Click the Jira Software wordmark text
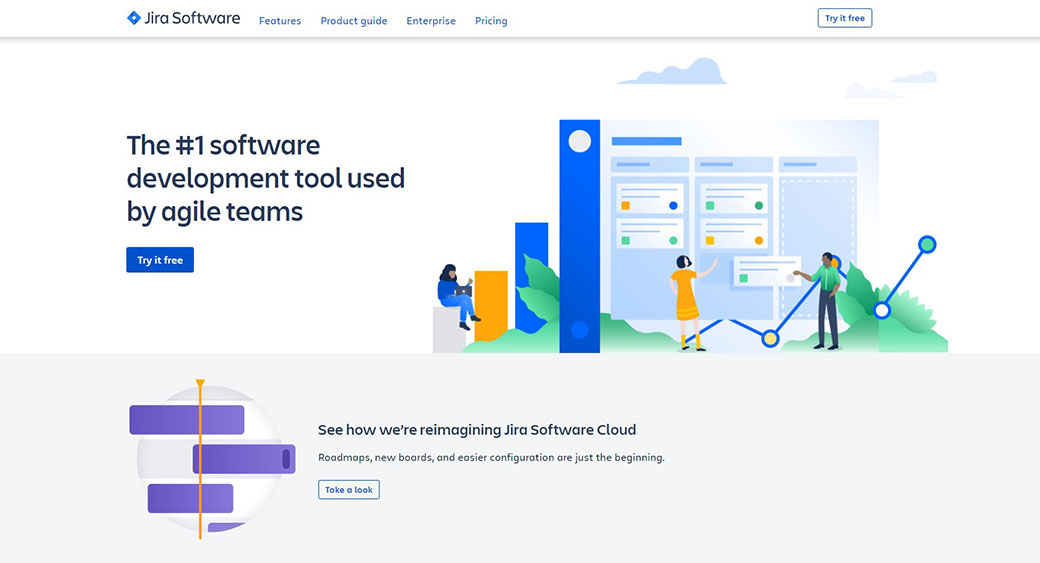Screen dimensions: 1040x563 tap(193, 18)
